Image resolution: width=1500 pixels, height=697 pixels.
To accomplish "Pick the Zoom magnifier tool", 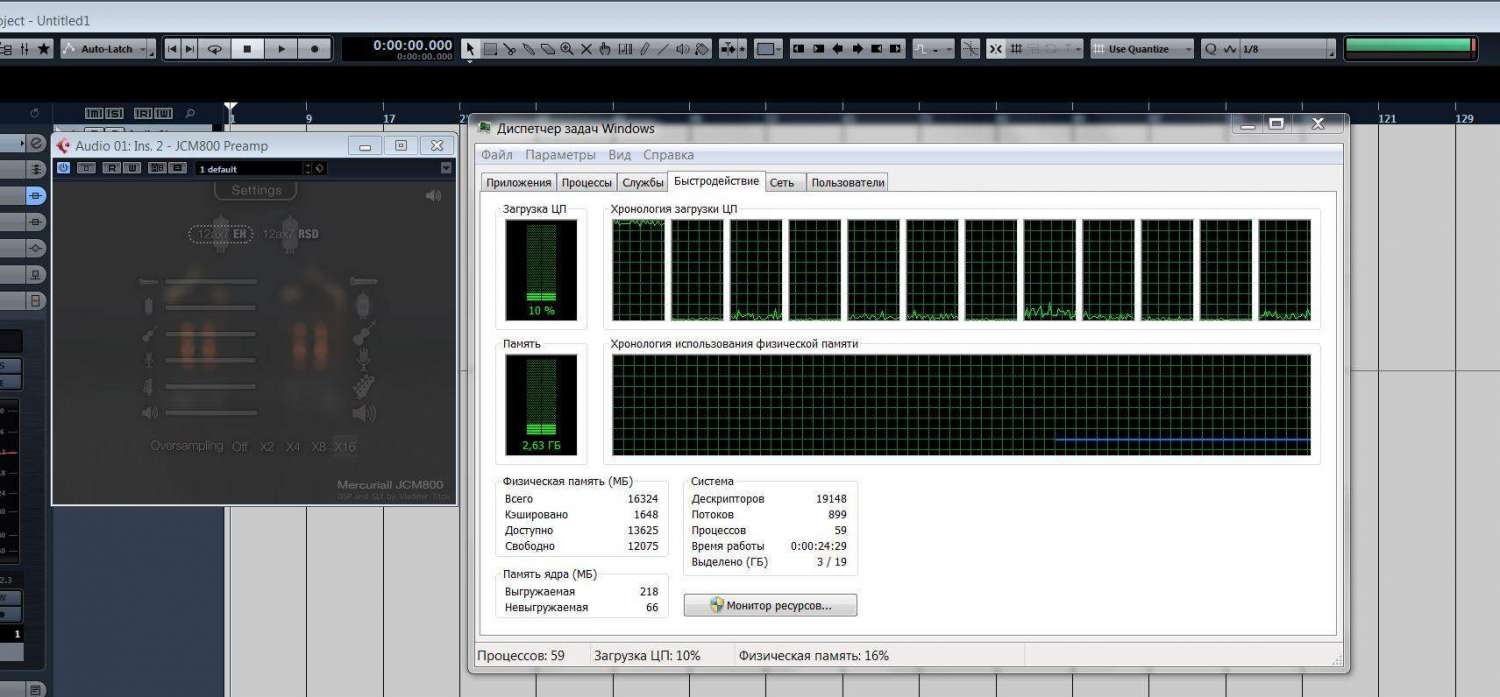I will [x=567, y=48].
